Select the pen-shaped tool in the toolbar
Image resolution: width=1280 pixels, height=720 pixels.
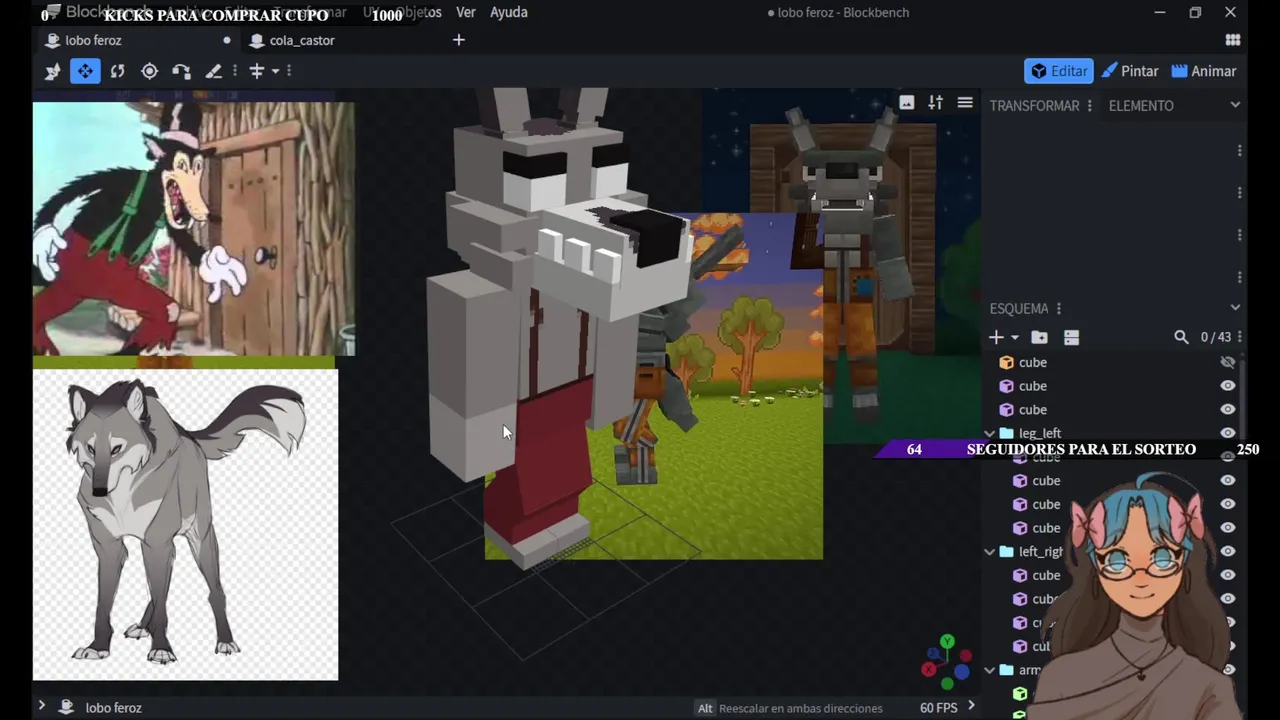point(213,71)
